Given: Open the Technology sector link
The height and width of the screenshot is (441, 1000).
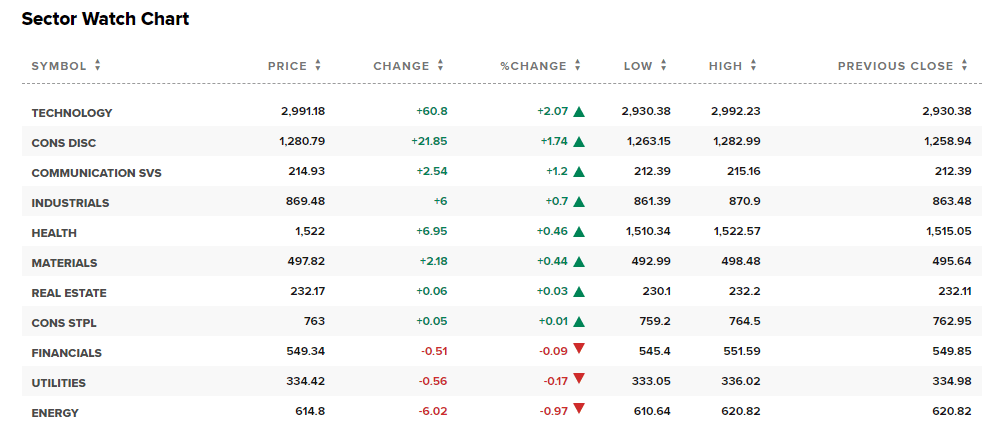Looking at the screenshot, I should [x=72, y=113].
